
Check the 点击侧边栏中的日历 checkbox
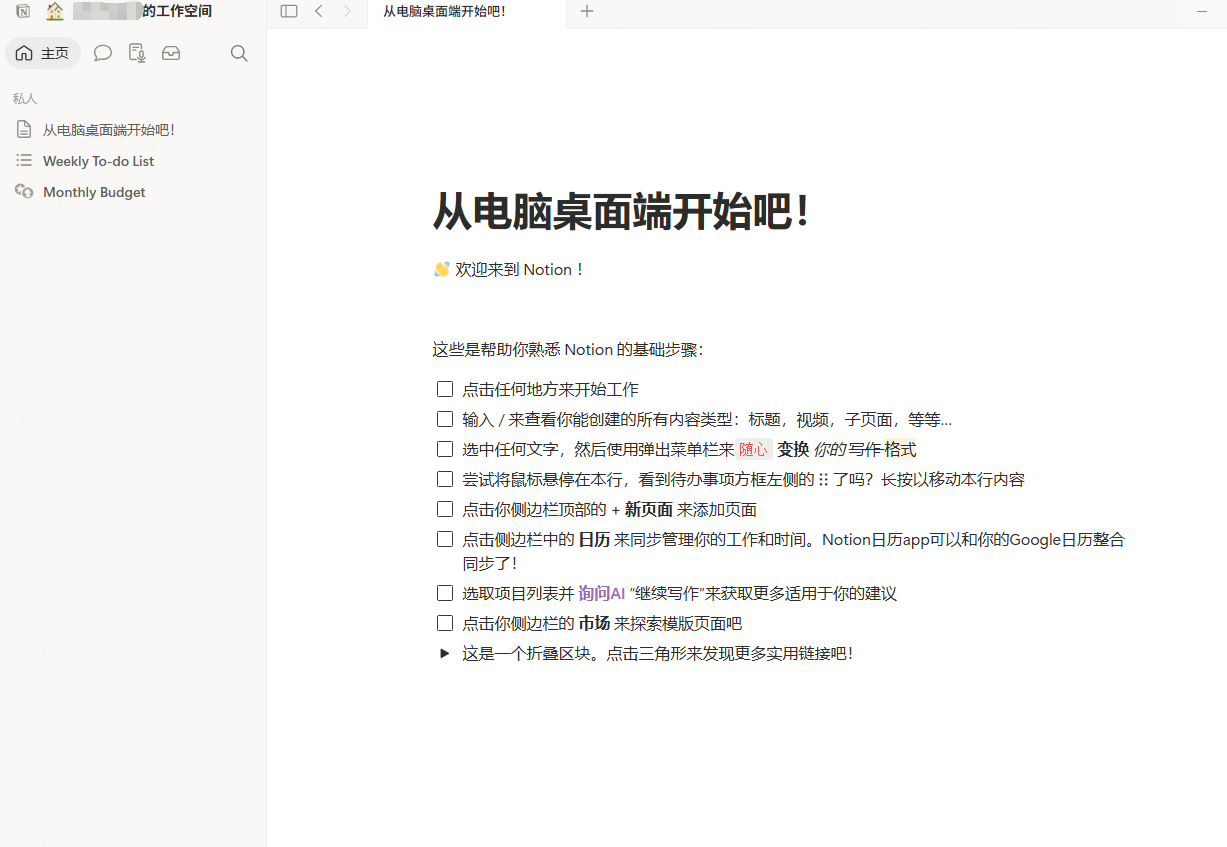[x=445, y=539]
